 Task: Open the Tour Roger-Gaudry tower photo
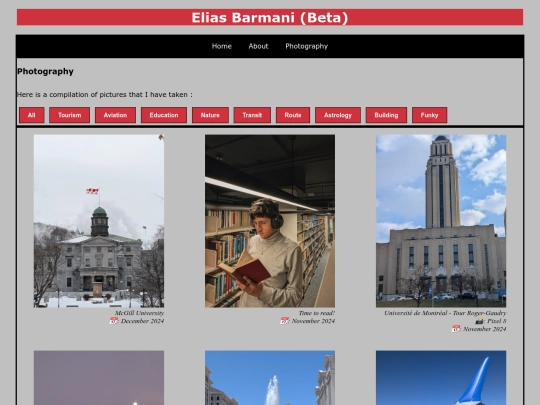point(441,221)
